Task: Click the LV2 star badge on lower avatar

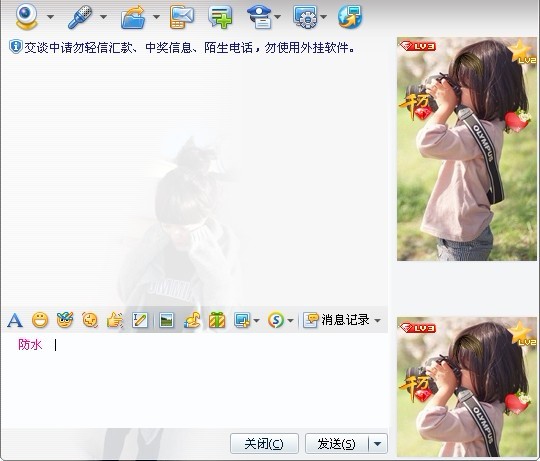Action: coord(523,333)
